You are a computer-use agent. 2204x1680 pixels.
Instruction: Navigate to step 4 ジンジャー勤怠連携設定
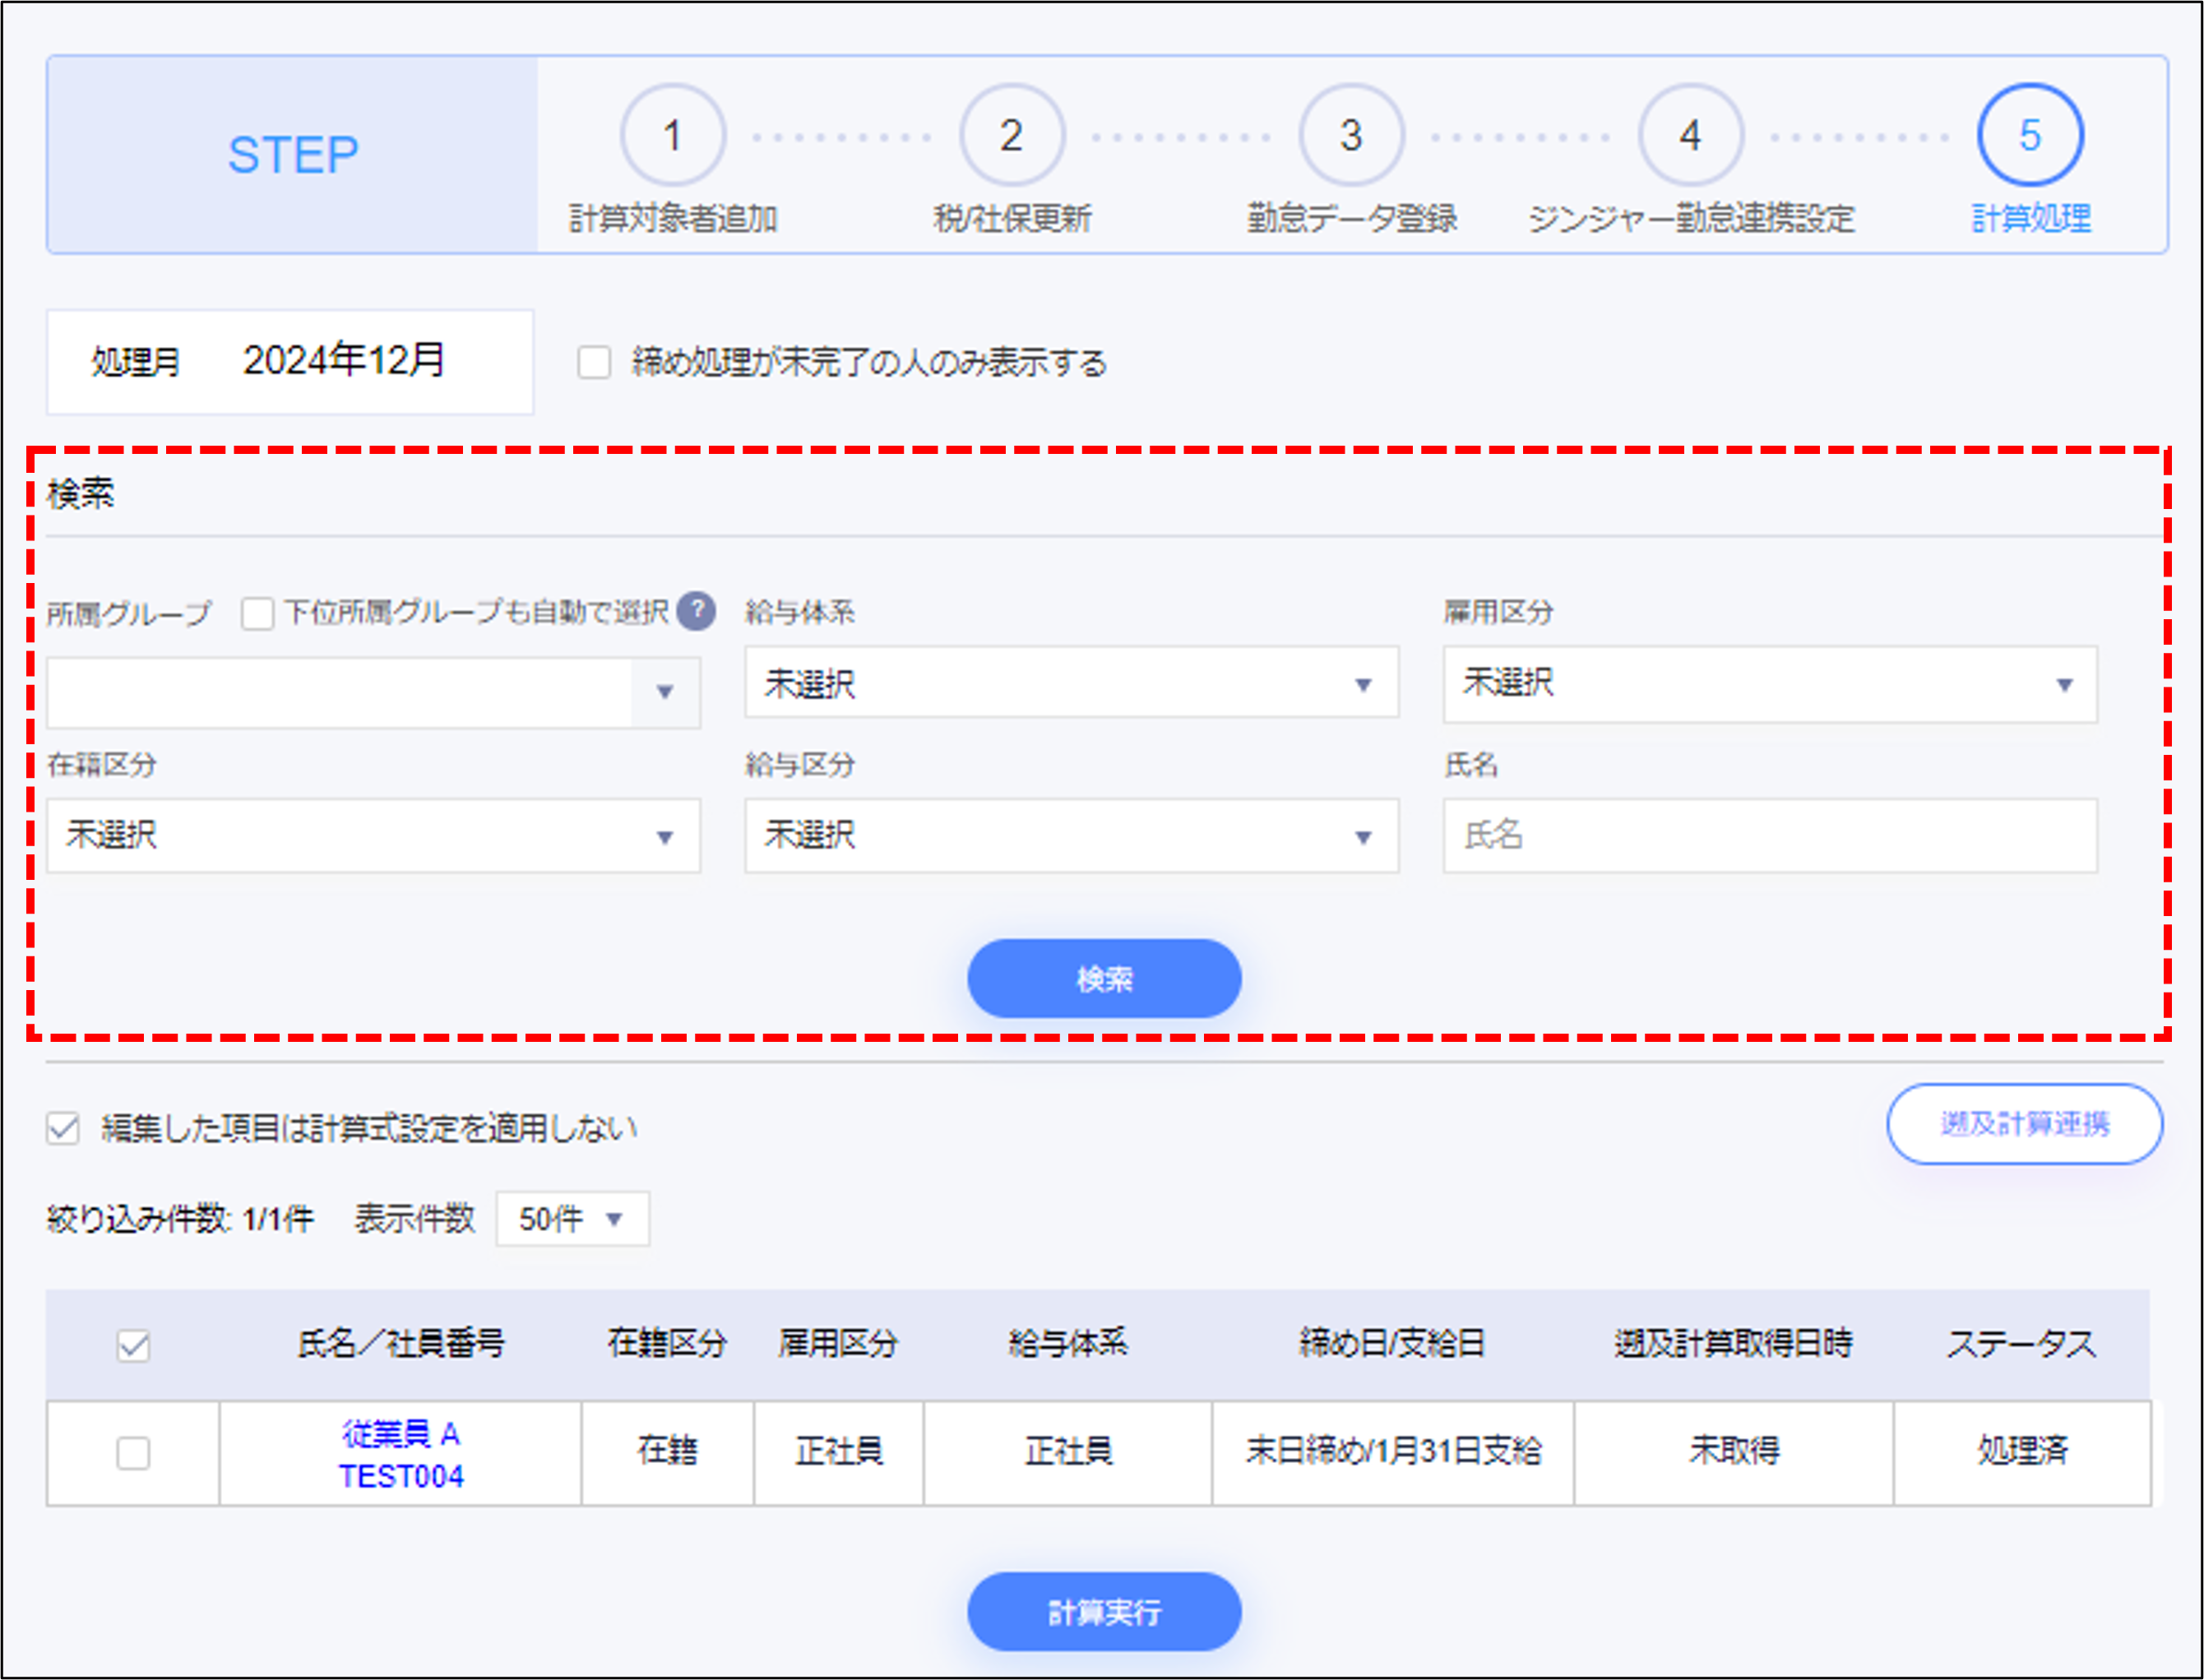pyautogui.click(x=1689, y=135)
